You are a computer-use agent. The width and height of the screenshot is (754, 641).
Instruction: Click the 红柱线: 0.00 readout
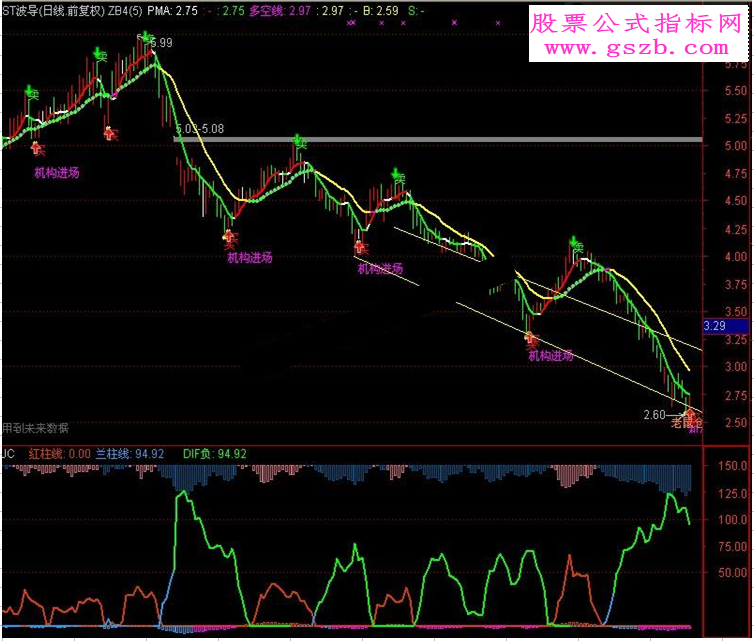[x=60, y=454]
